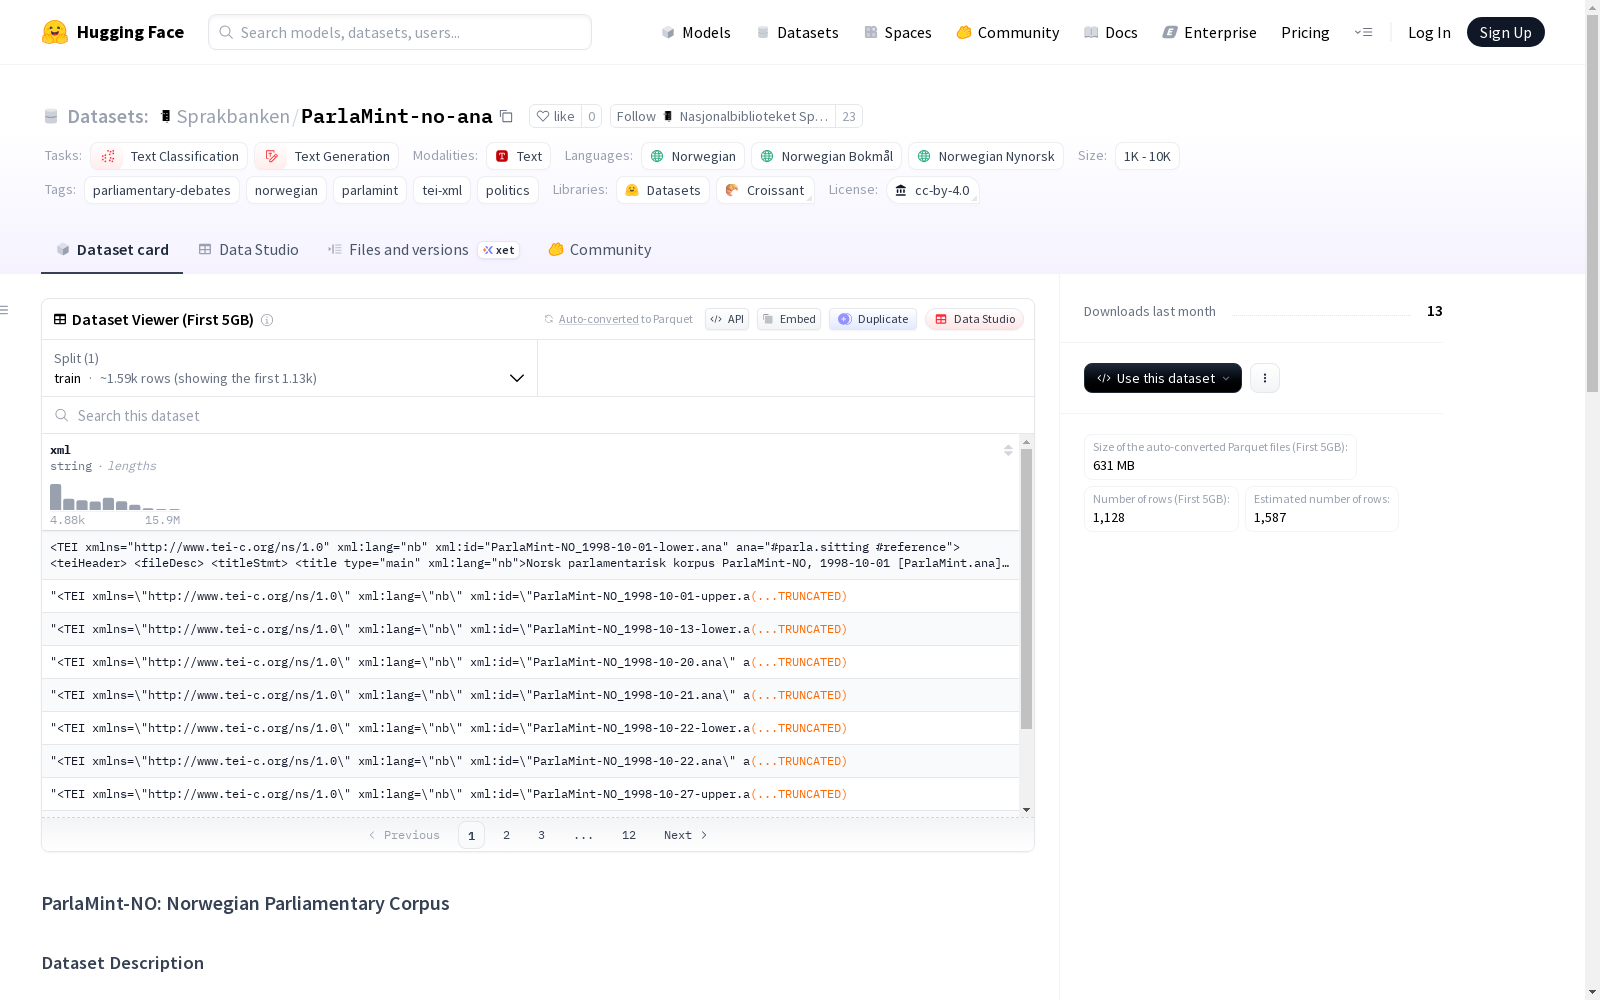Click the Embed button
Image resolution: width=1600 pixels, height=1000 pixels.
coord(789,319)
